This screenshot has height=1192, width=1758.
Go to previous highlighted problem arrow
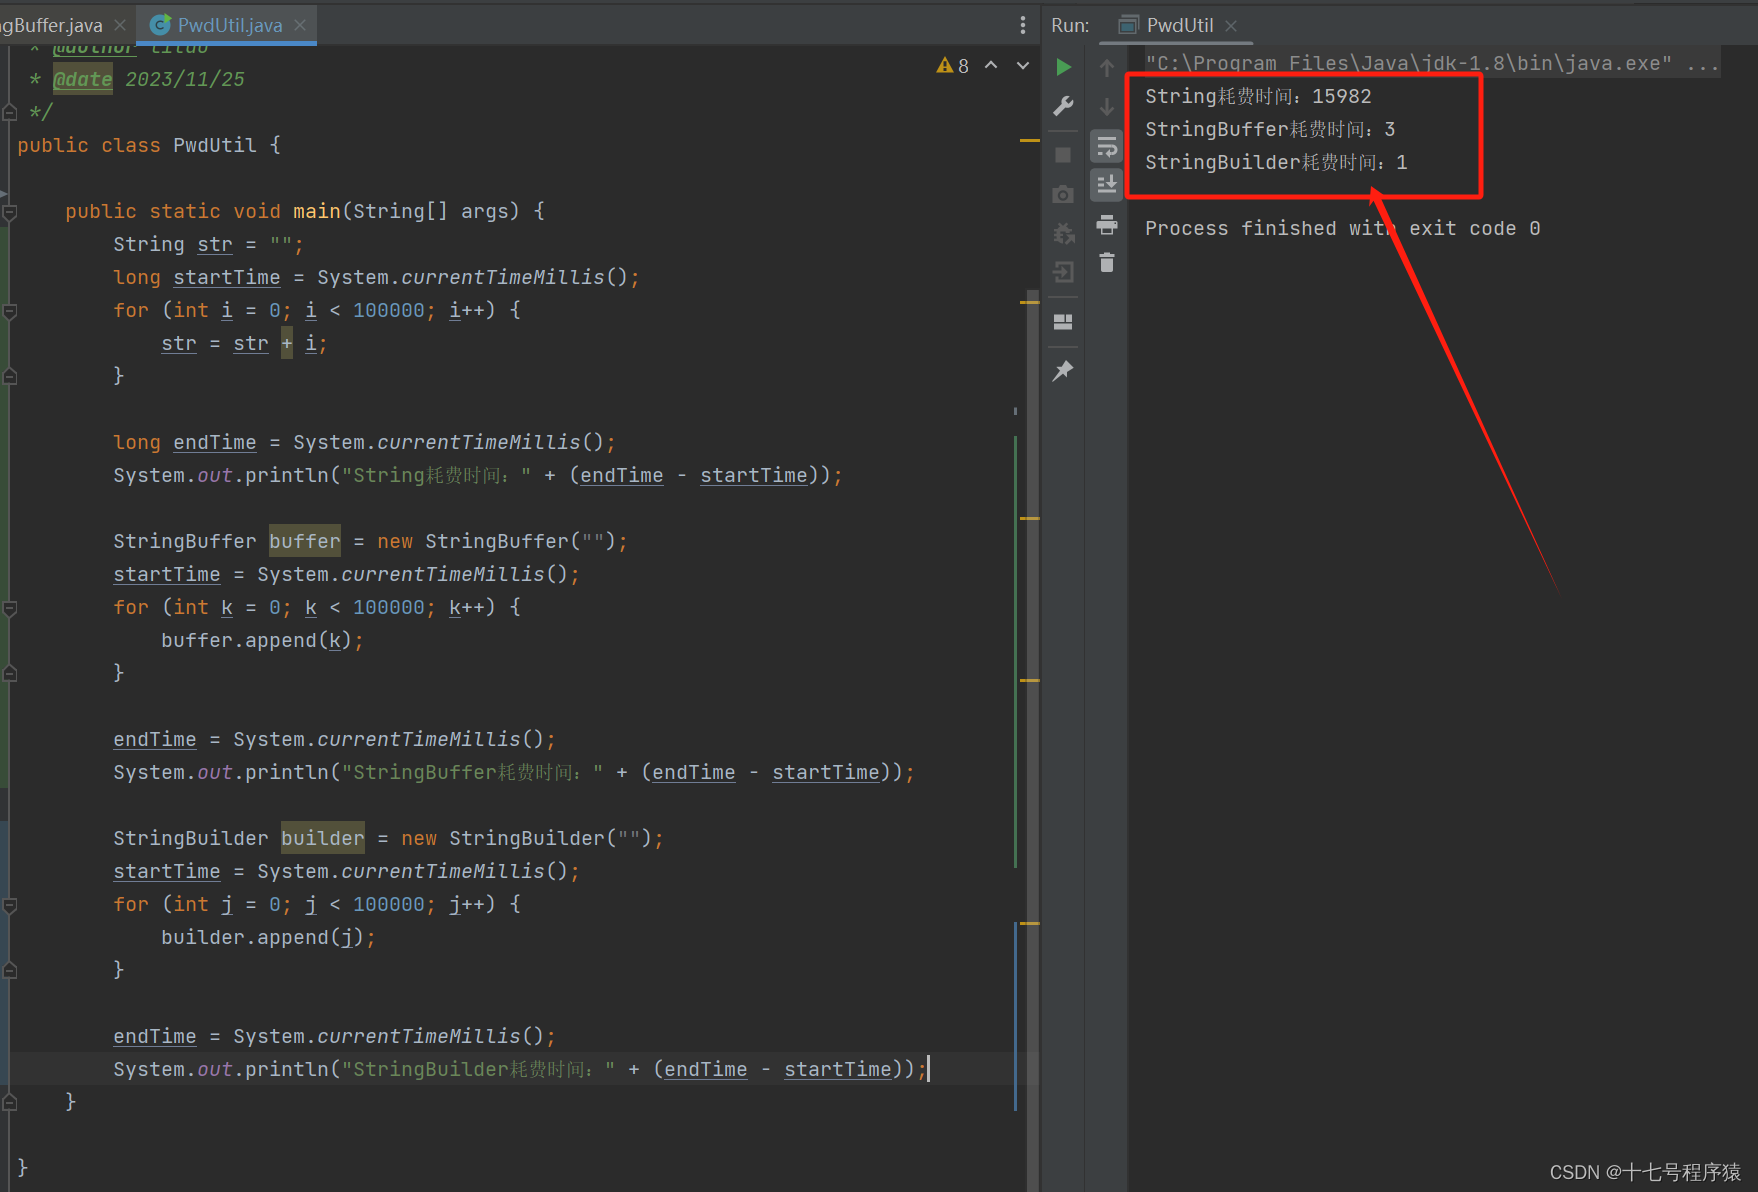tap(991, 65)
